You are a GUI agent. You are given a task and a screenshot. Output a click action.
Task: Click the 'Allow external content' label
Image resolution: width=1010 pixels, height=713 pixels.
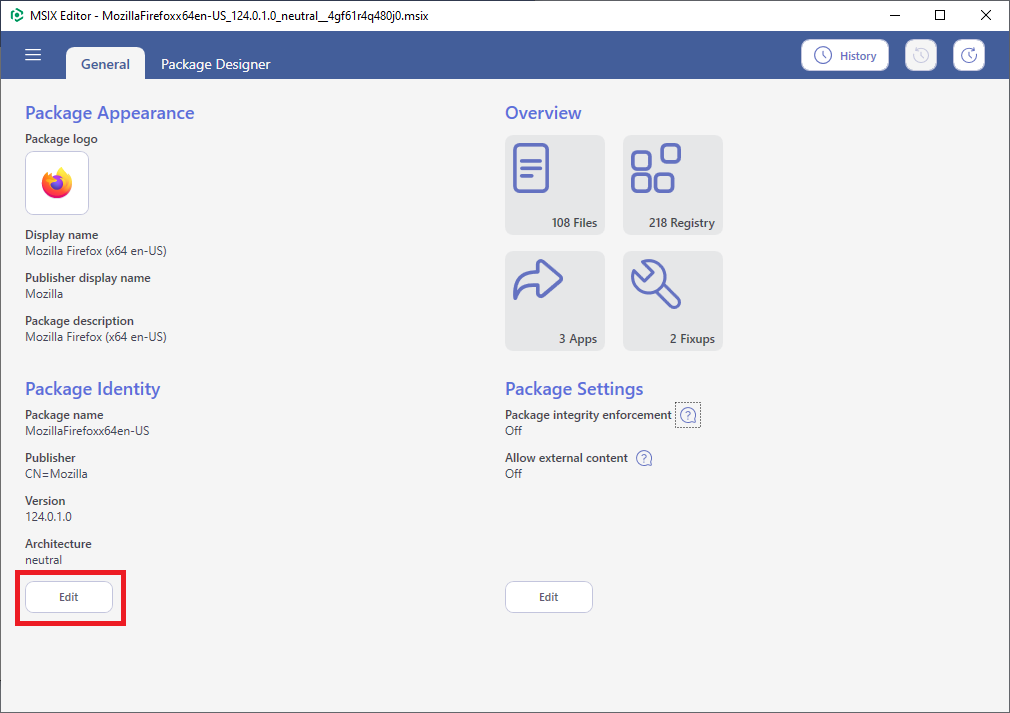pos(566,458)
